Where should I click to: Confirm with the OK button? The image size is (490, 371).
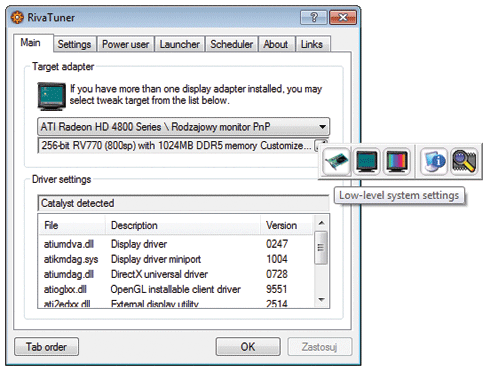pos(248,347)
